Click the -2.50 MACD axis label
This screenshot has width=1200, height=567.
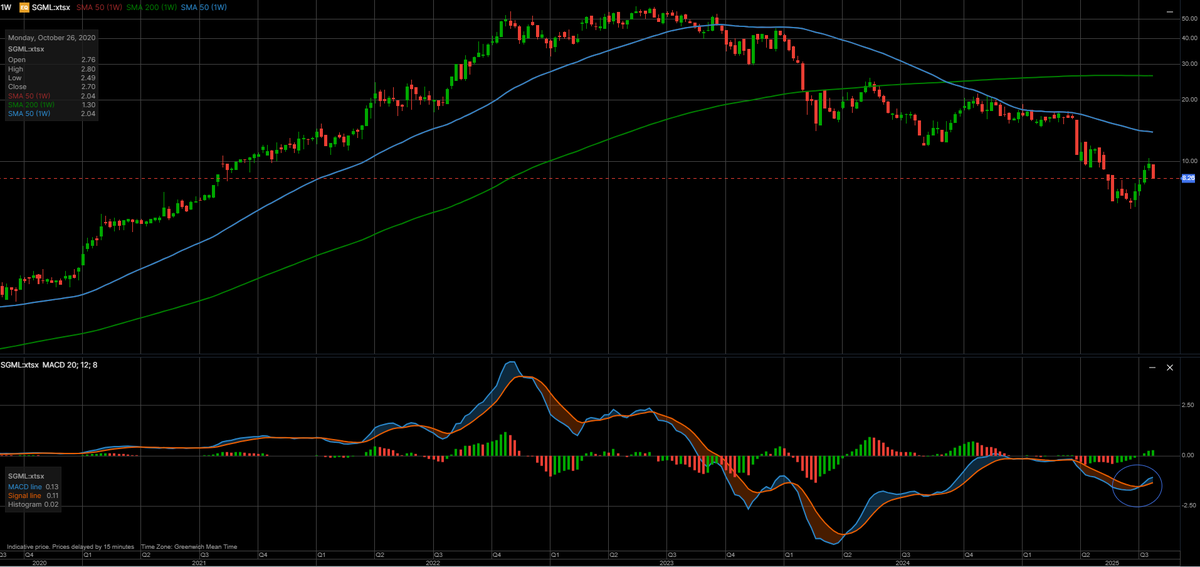[1189, 506]
